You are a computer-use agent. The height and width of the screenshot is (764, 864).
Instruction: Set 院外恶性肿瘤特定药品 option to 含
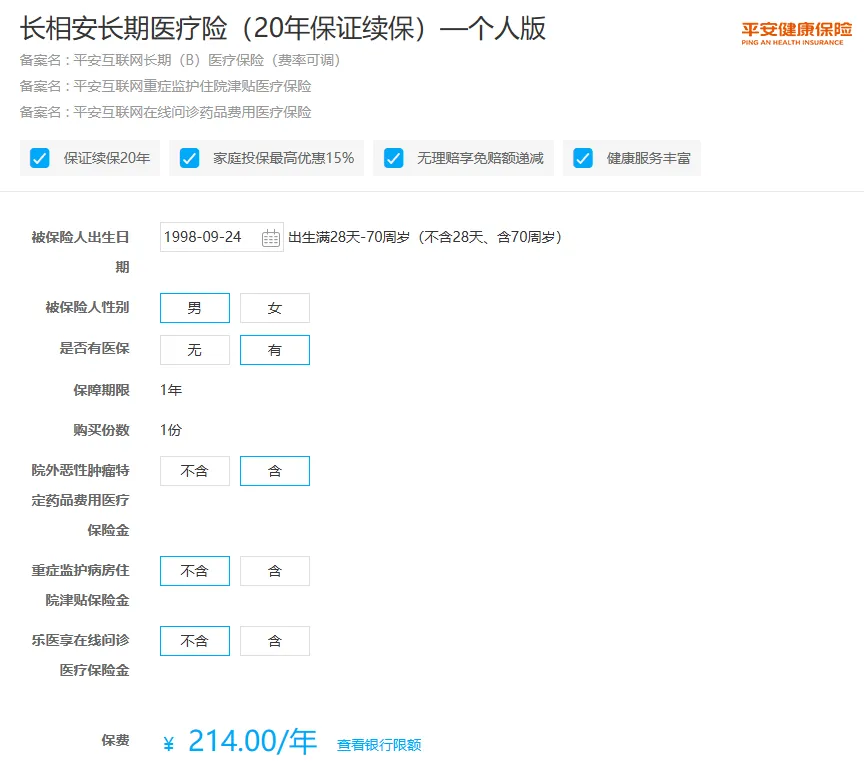274,471
